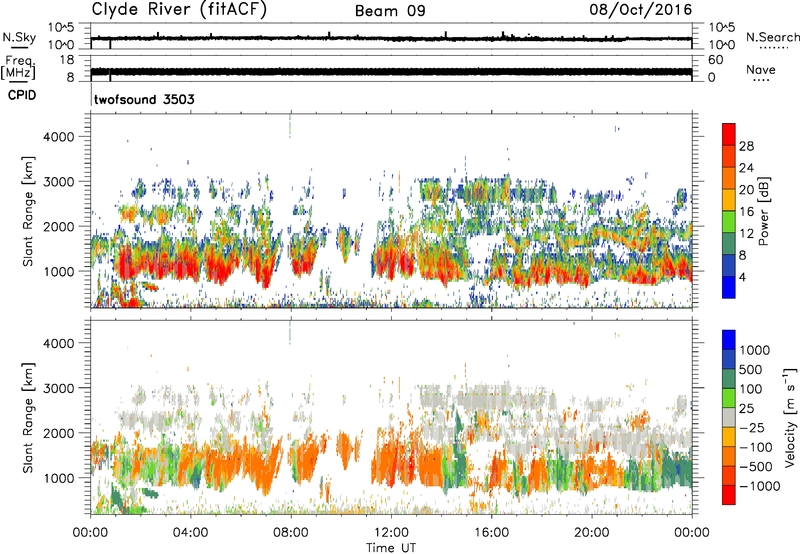Click the 'Beam 09' label

(x=390, y=11)
